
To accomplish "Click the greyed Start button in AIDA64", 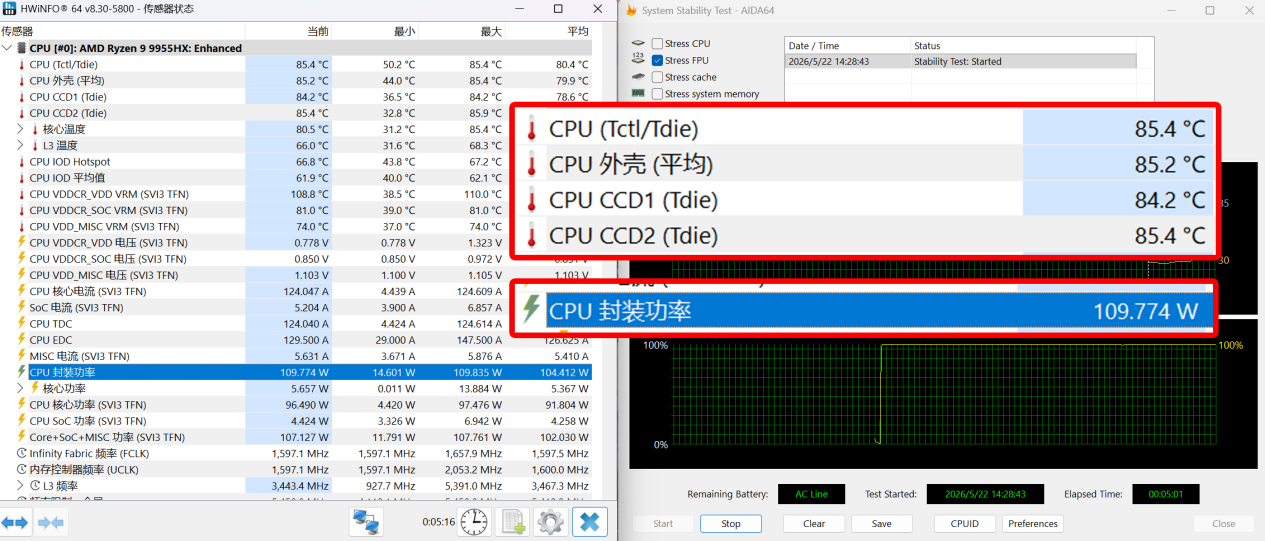I will tap(663, 523).
